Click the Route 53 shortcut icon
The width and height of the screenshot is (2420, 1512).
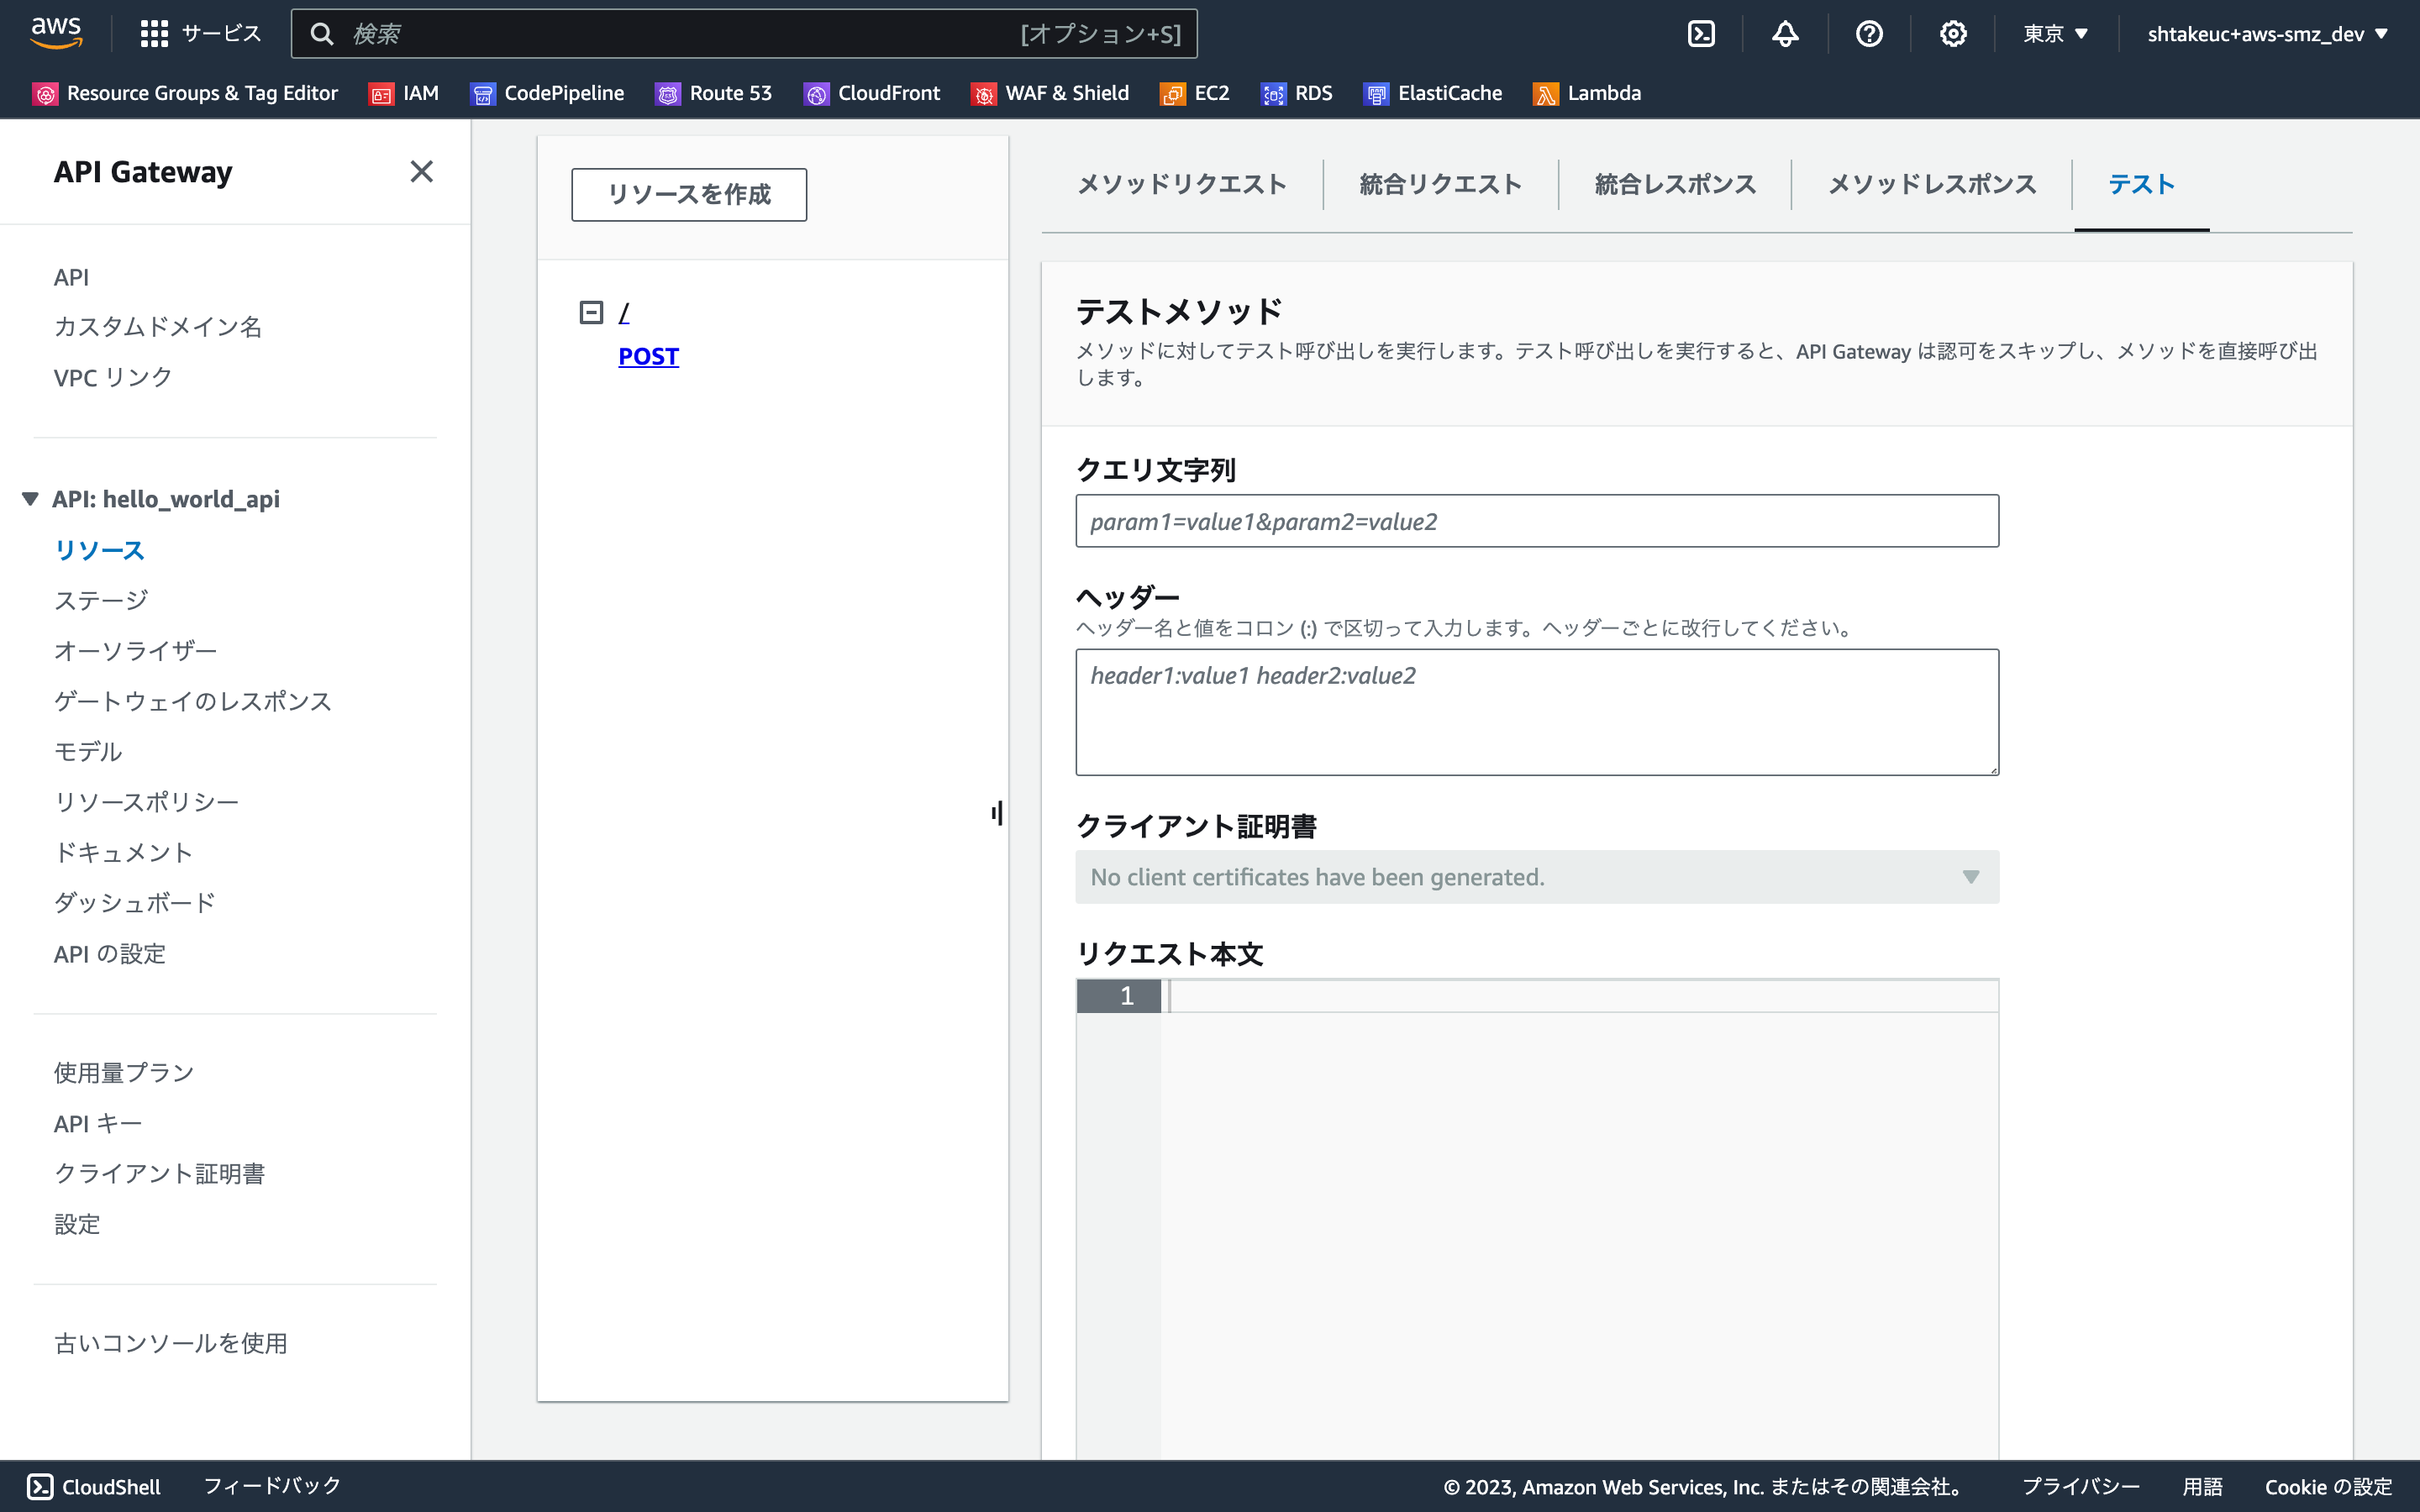click(667, 94)
